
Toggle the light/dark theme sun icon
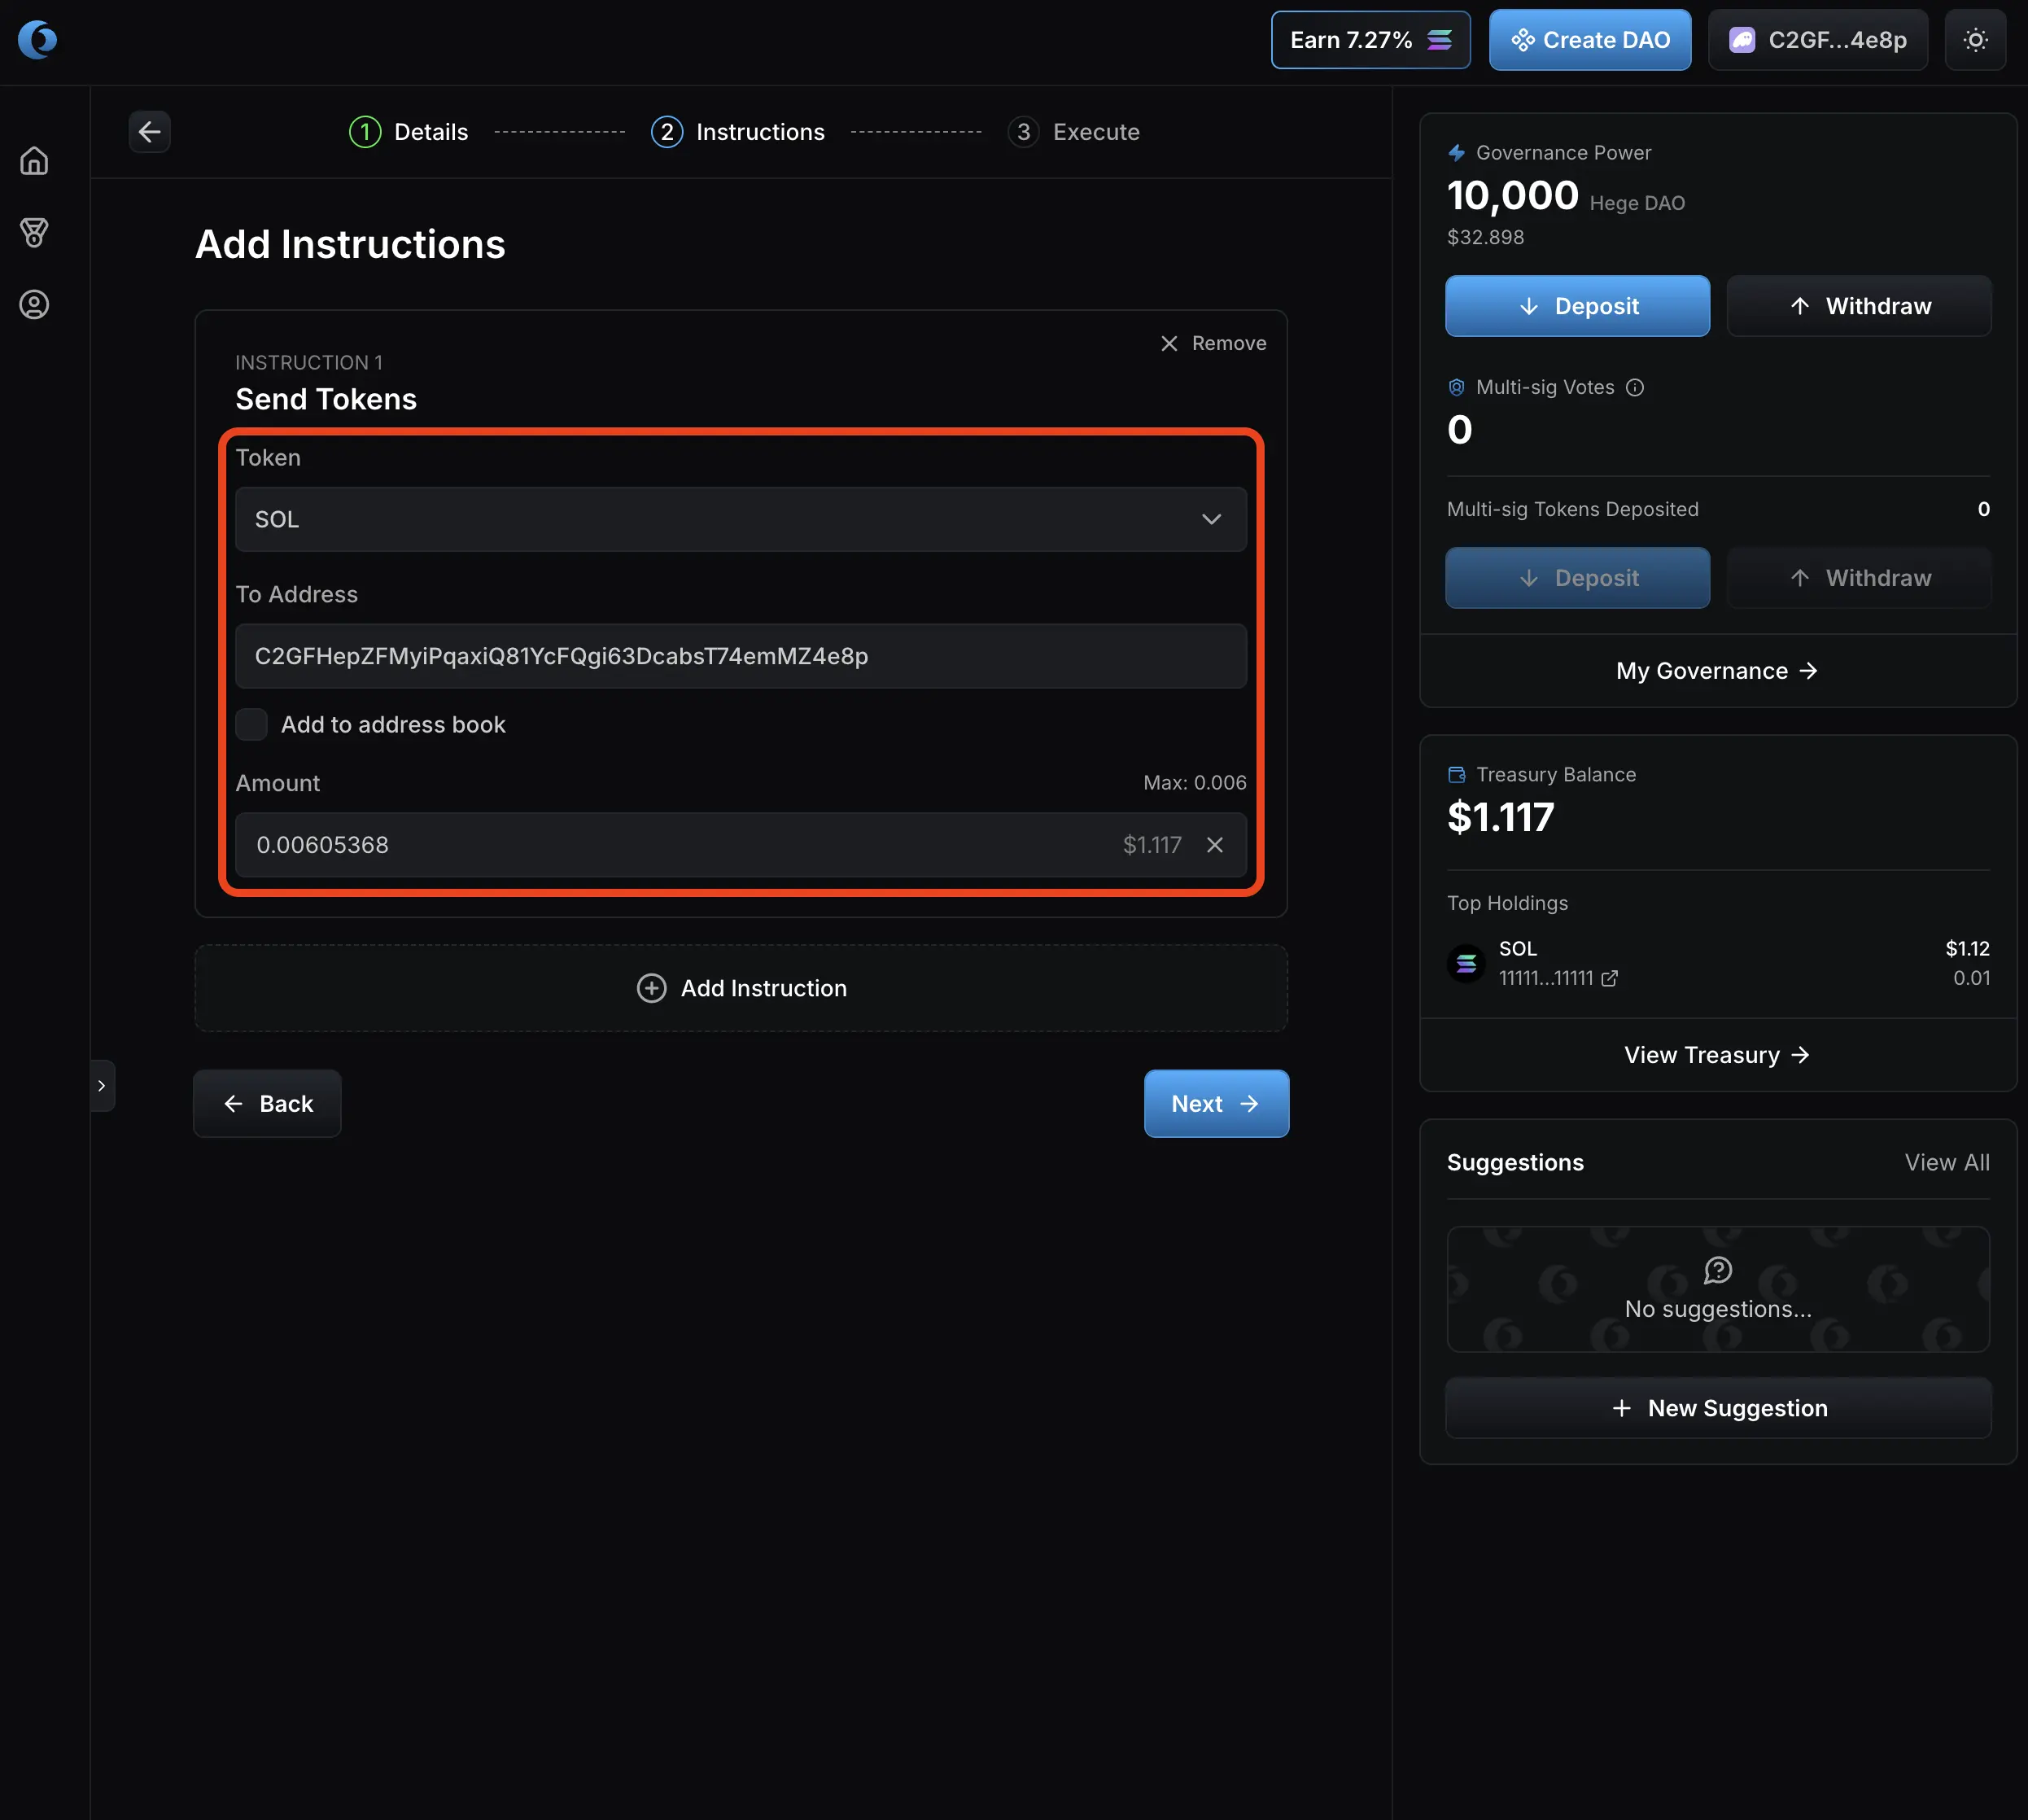pos(1975,40)
